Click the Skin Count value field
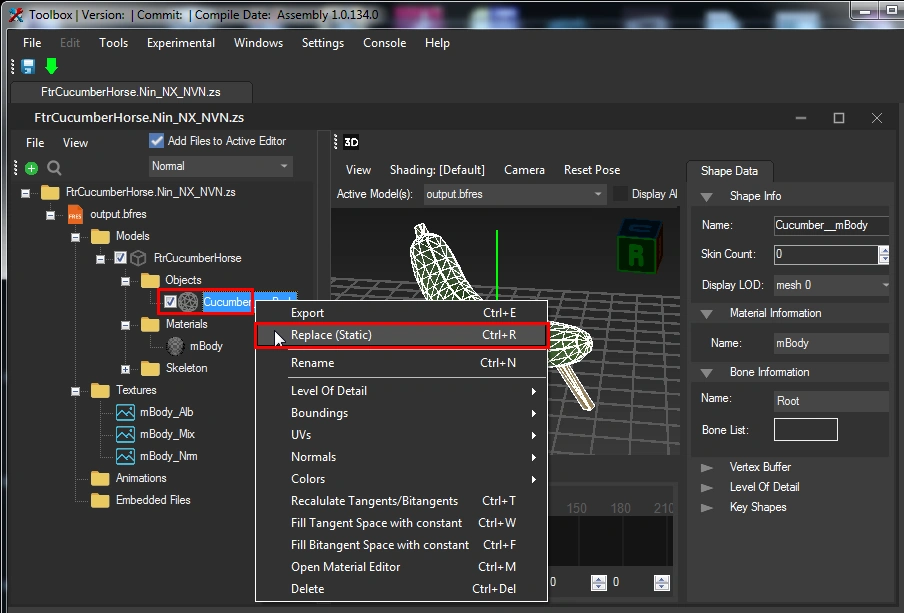This screenshot has width=904, height=613. [x=826, y=254]
